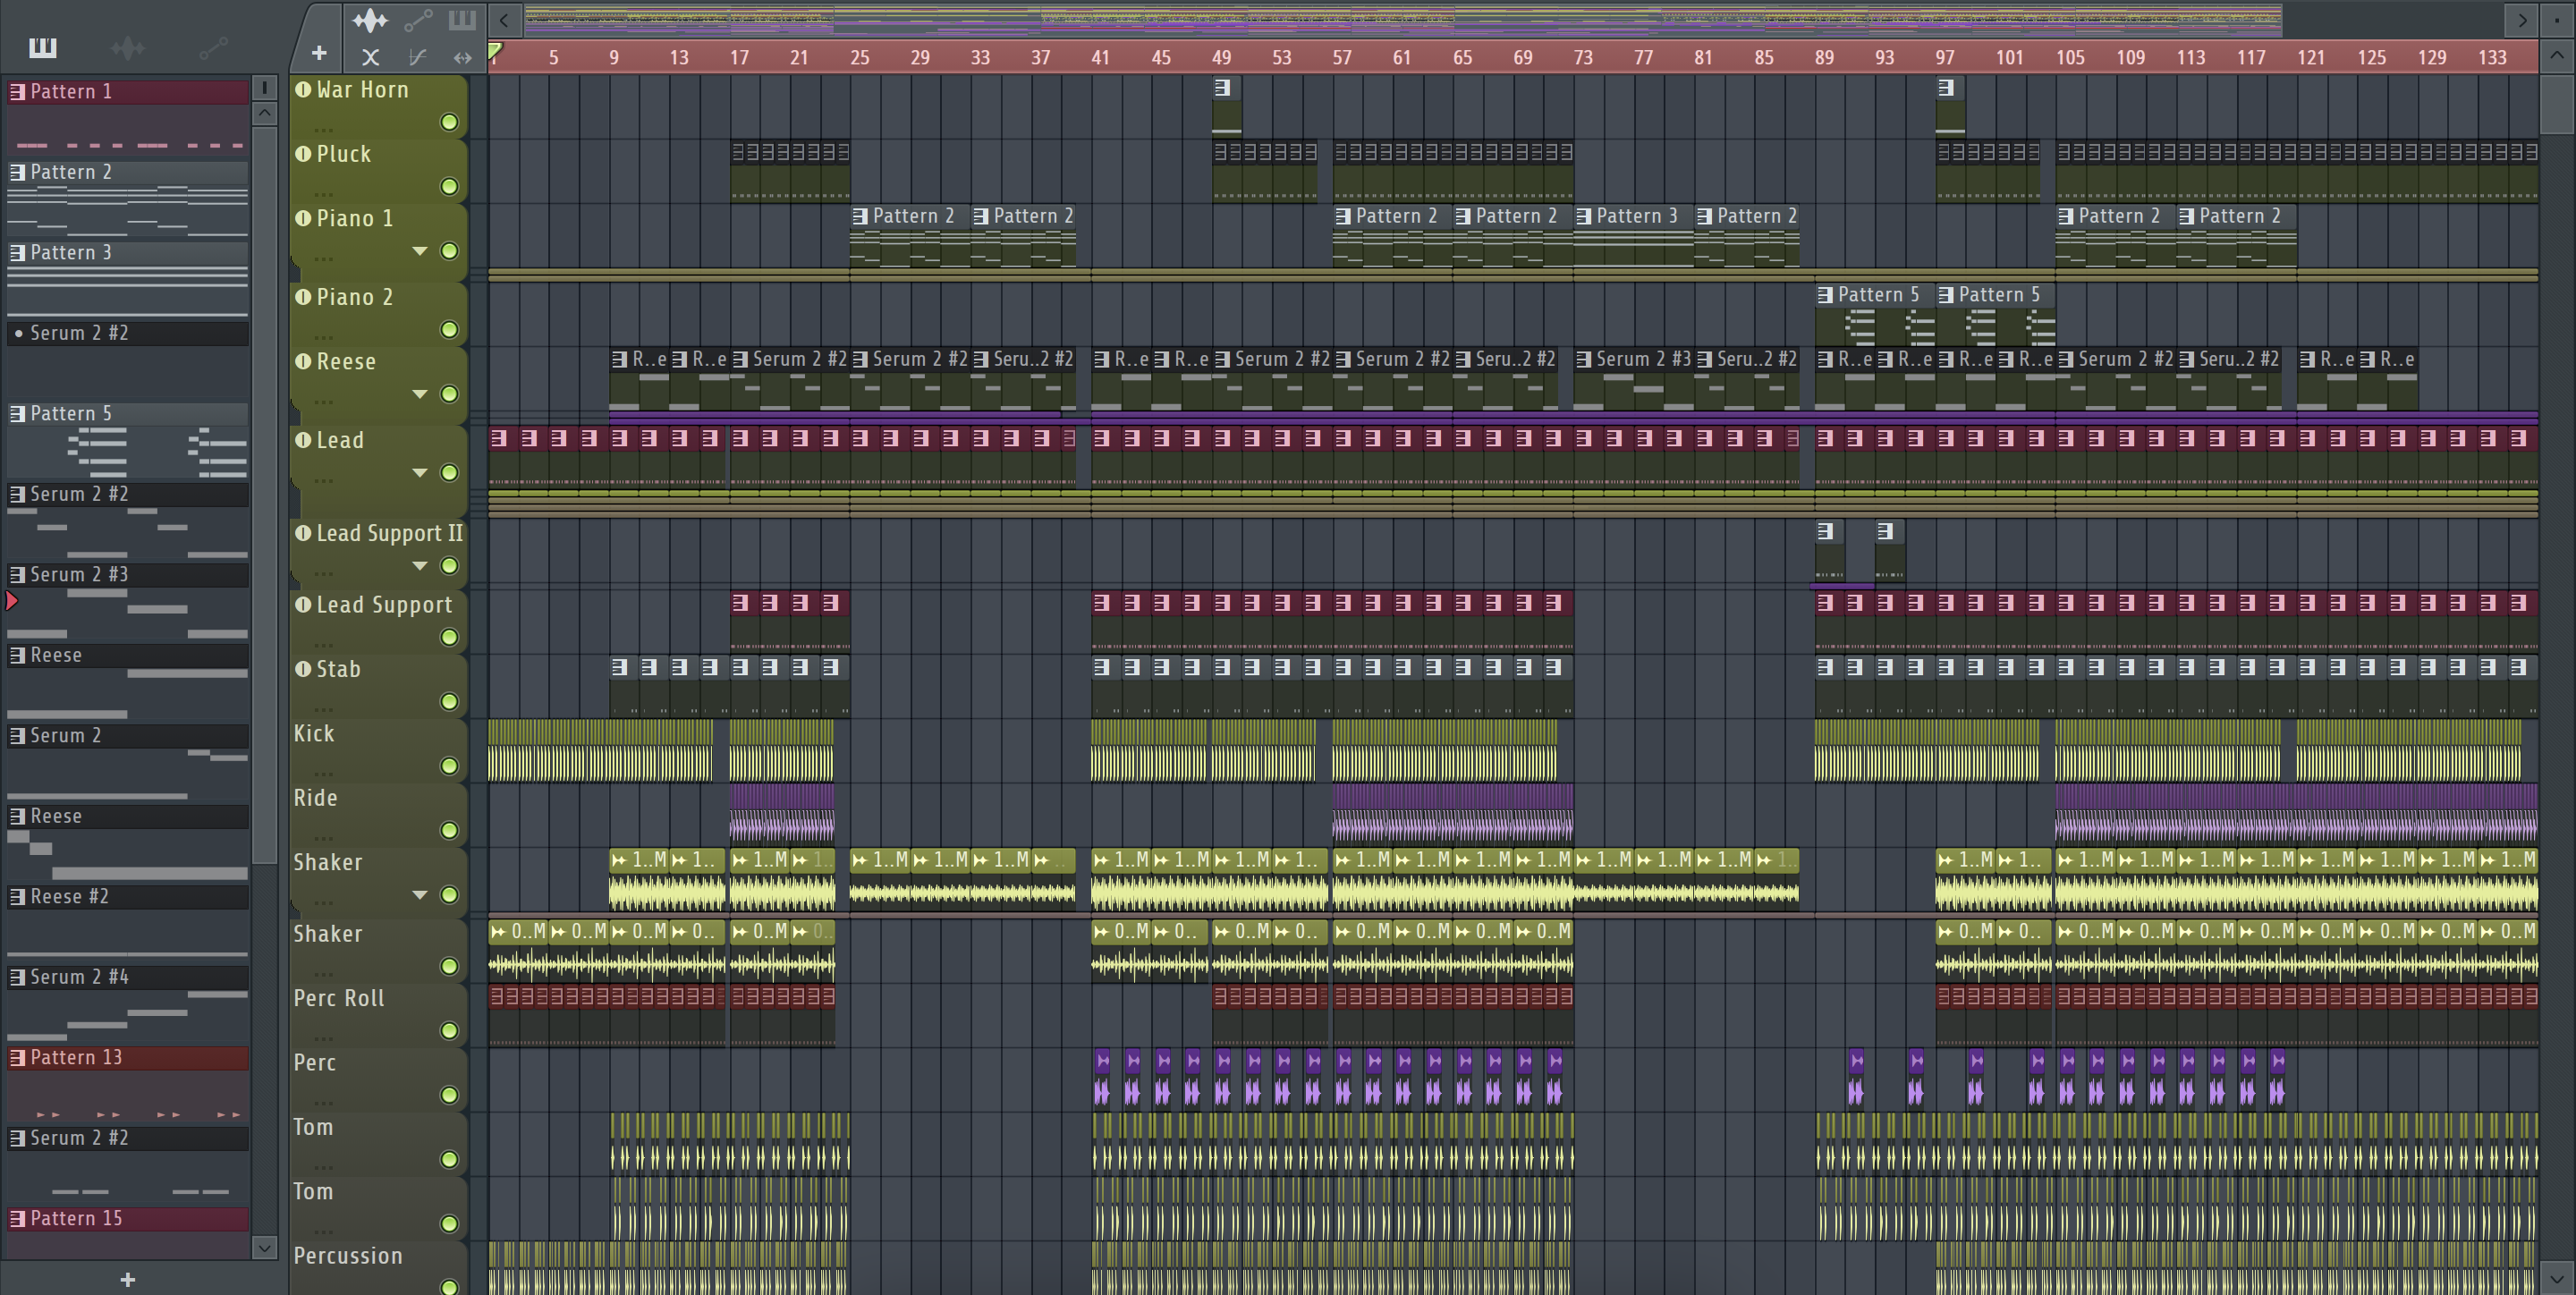Mute the Ride track
Viewport: 2576px width, 1295px height.
[450, 829]
